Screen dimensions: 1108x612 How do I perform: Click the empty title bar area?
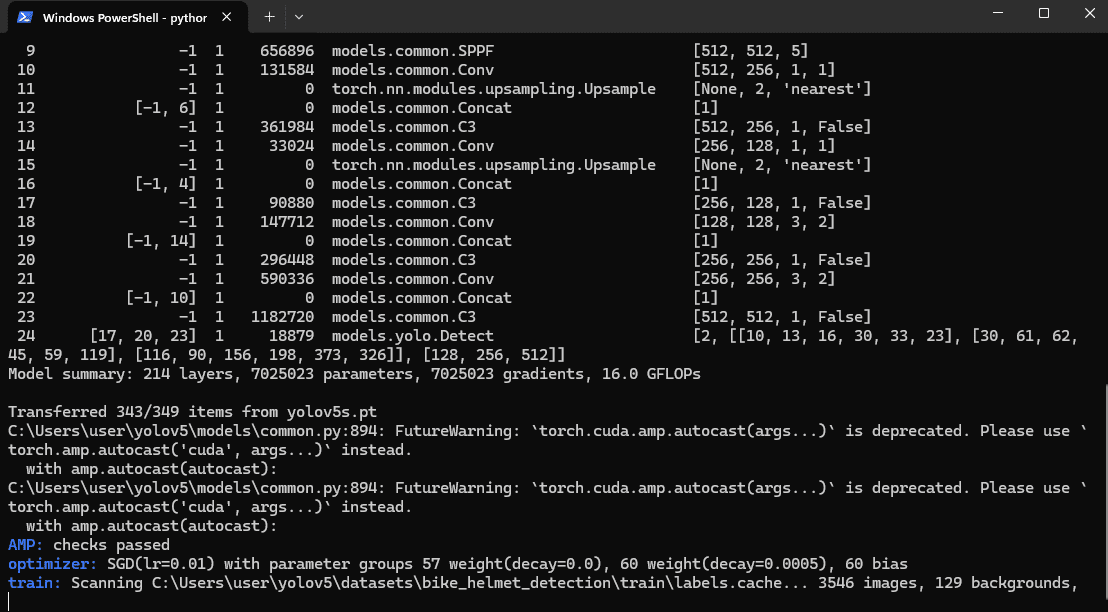coord(636,16)
